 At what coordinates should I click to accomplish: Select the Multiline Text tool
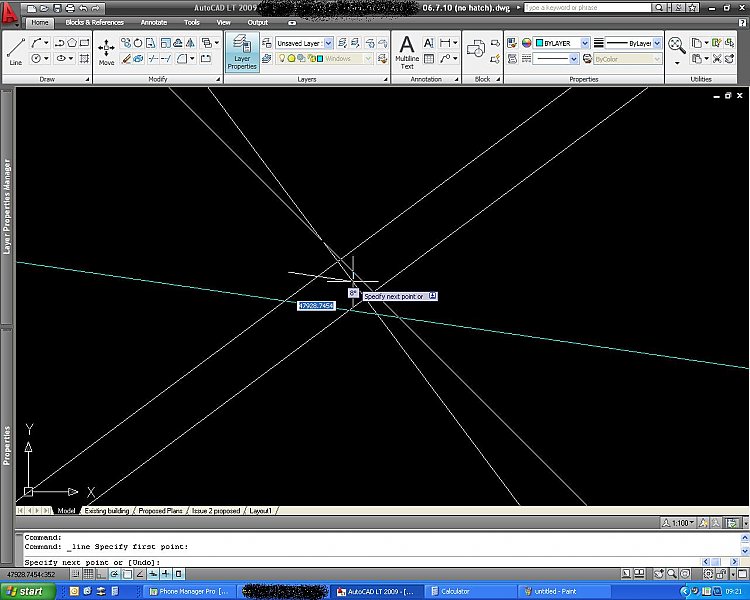(x=407, y=50)
